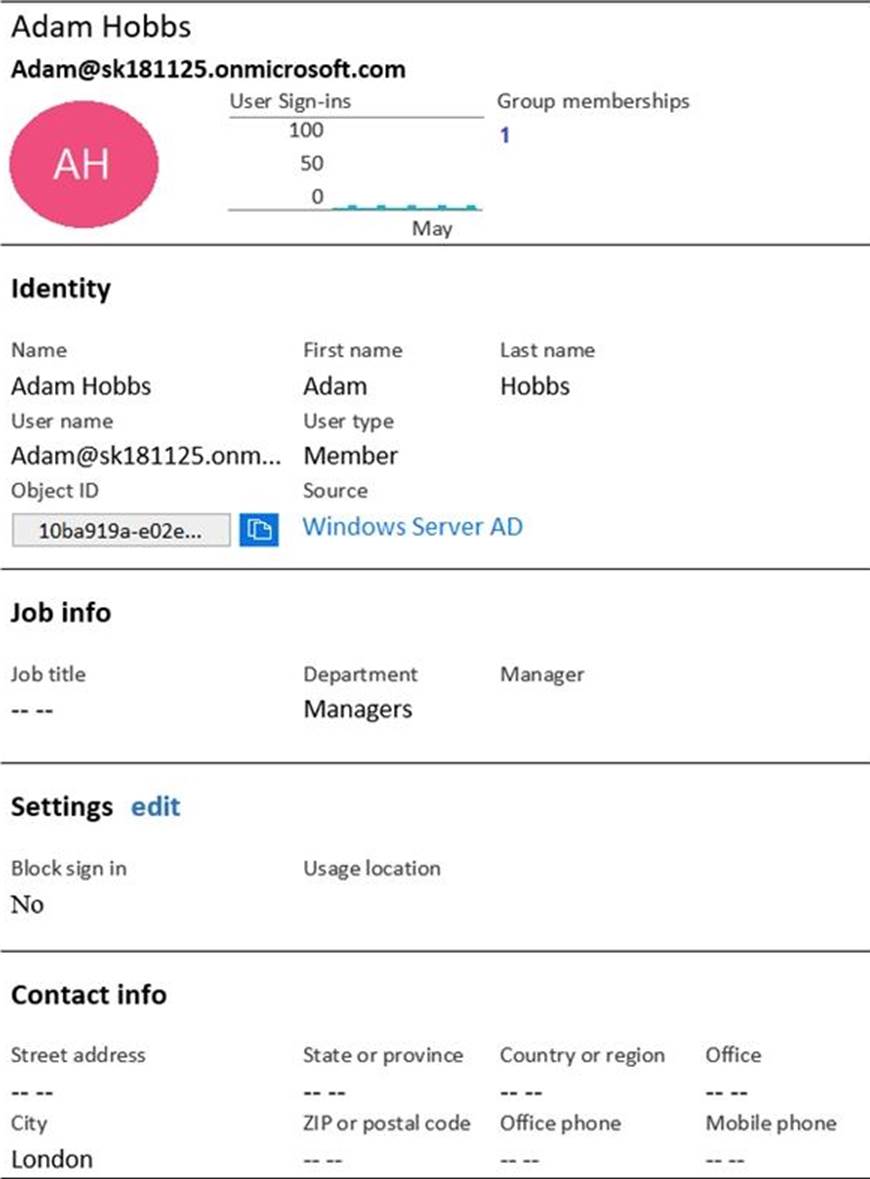Click the Job info section heading
The width and height of the screenshot is (870, 1179).
coord(61,613)
